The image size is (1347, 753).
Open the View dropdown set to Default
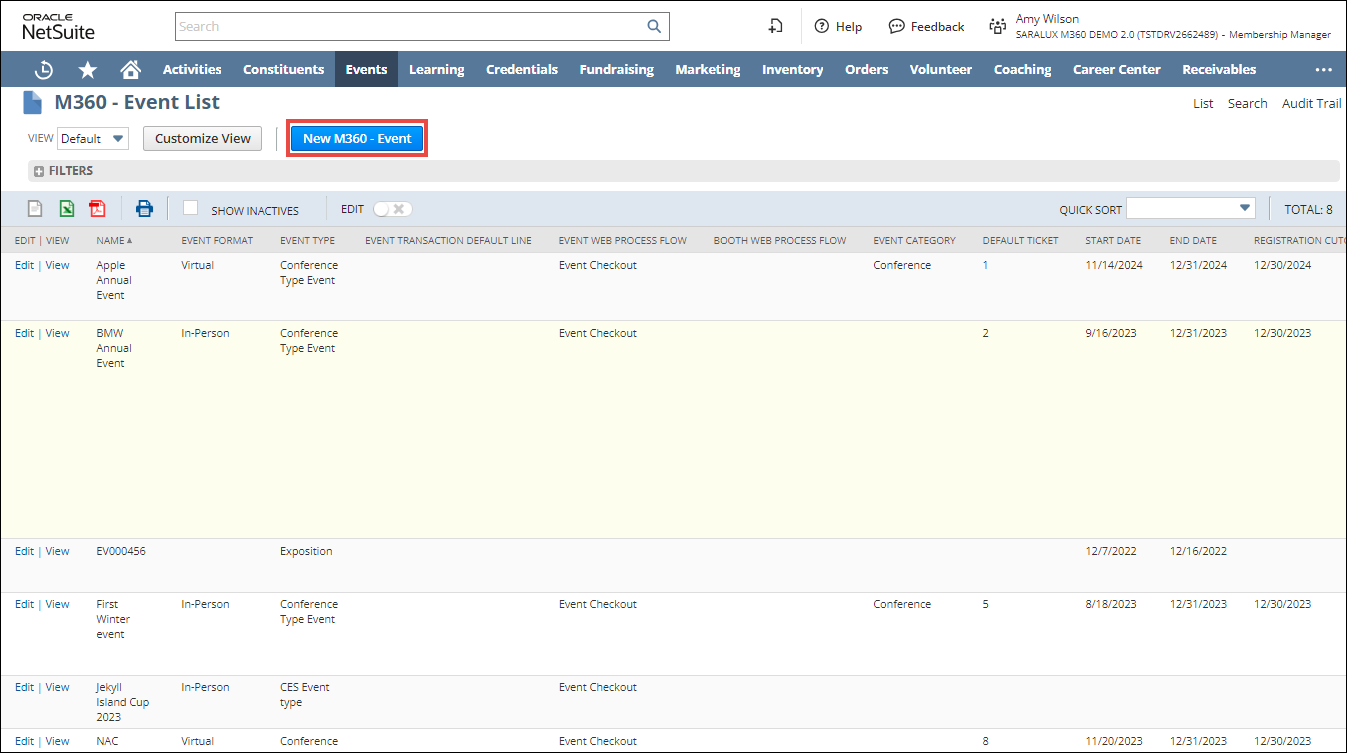pyautogui.click(x=93, y=139)
